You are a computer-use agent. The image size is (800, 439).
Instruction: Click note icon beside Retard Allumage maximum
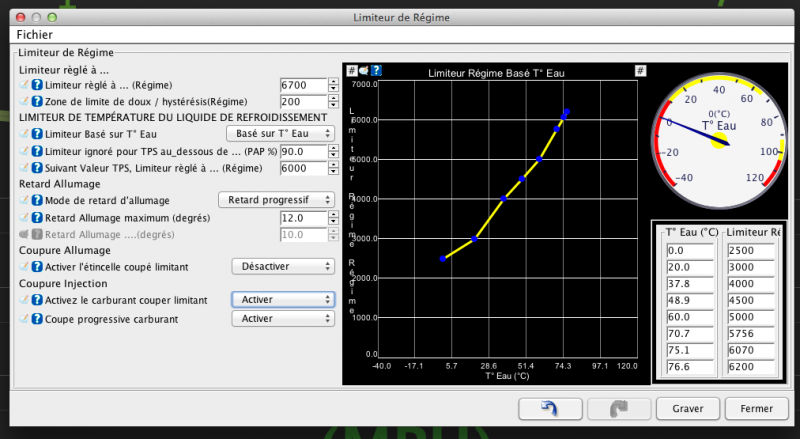24,217
